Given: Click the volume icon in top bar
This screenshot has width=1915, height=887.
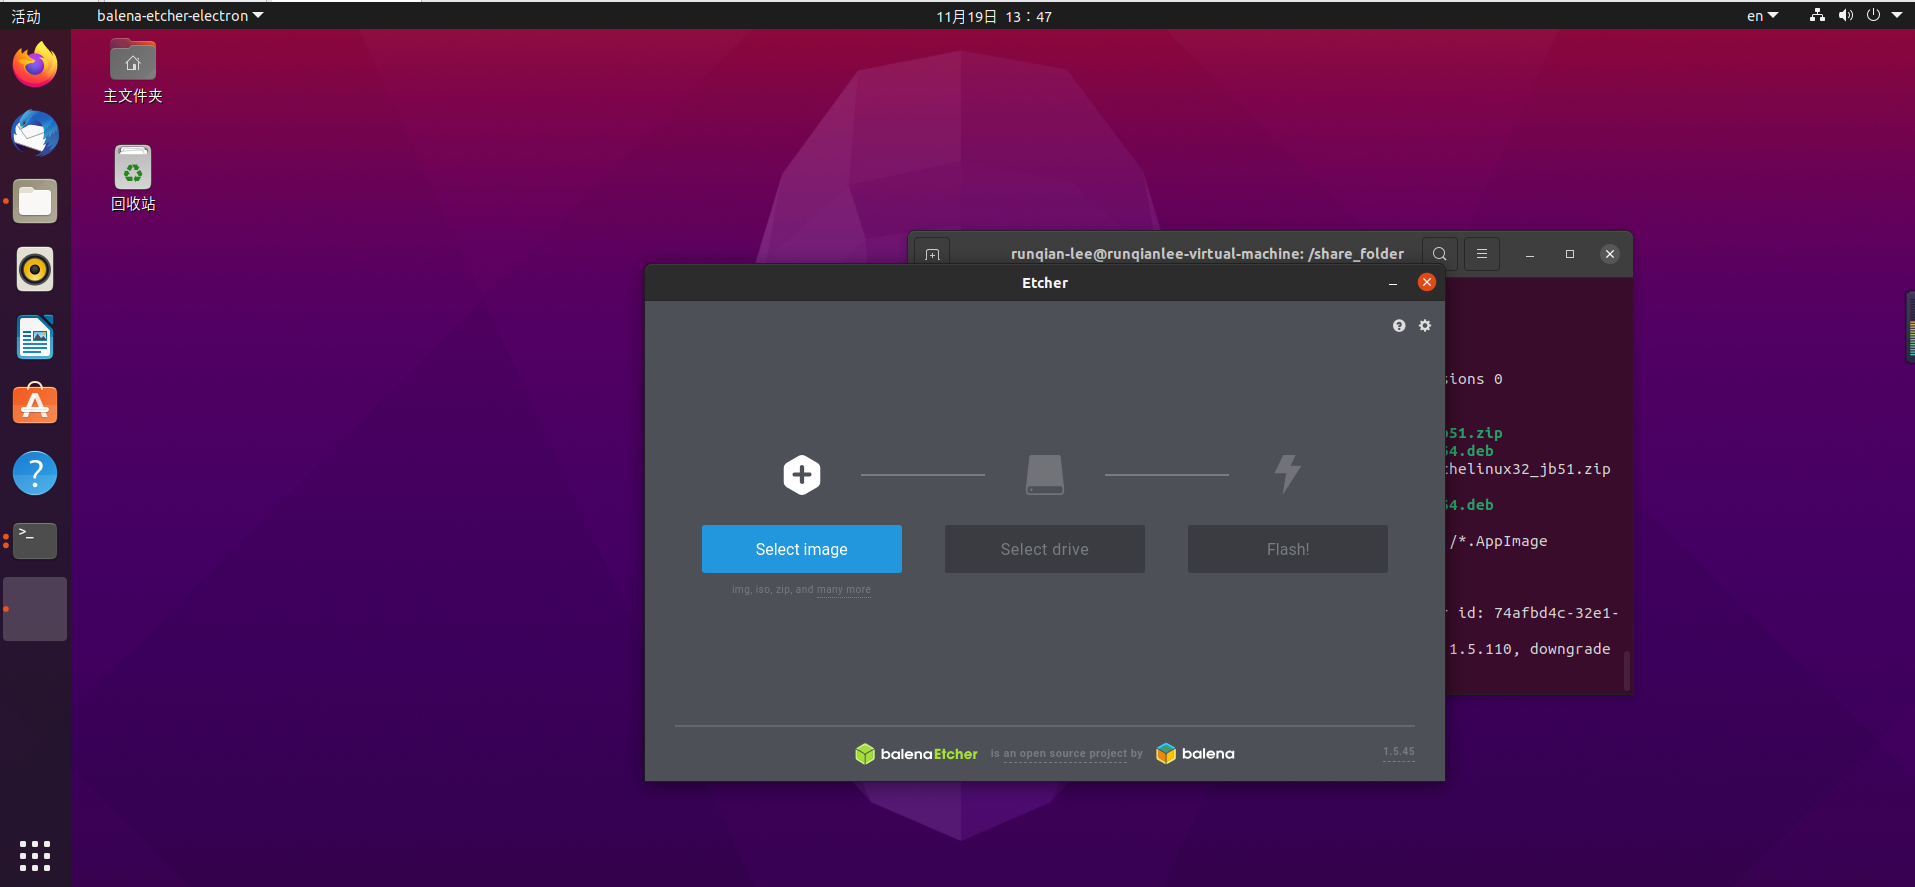Looking at the screenshot, I should [x=1845, y=15].
